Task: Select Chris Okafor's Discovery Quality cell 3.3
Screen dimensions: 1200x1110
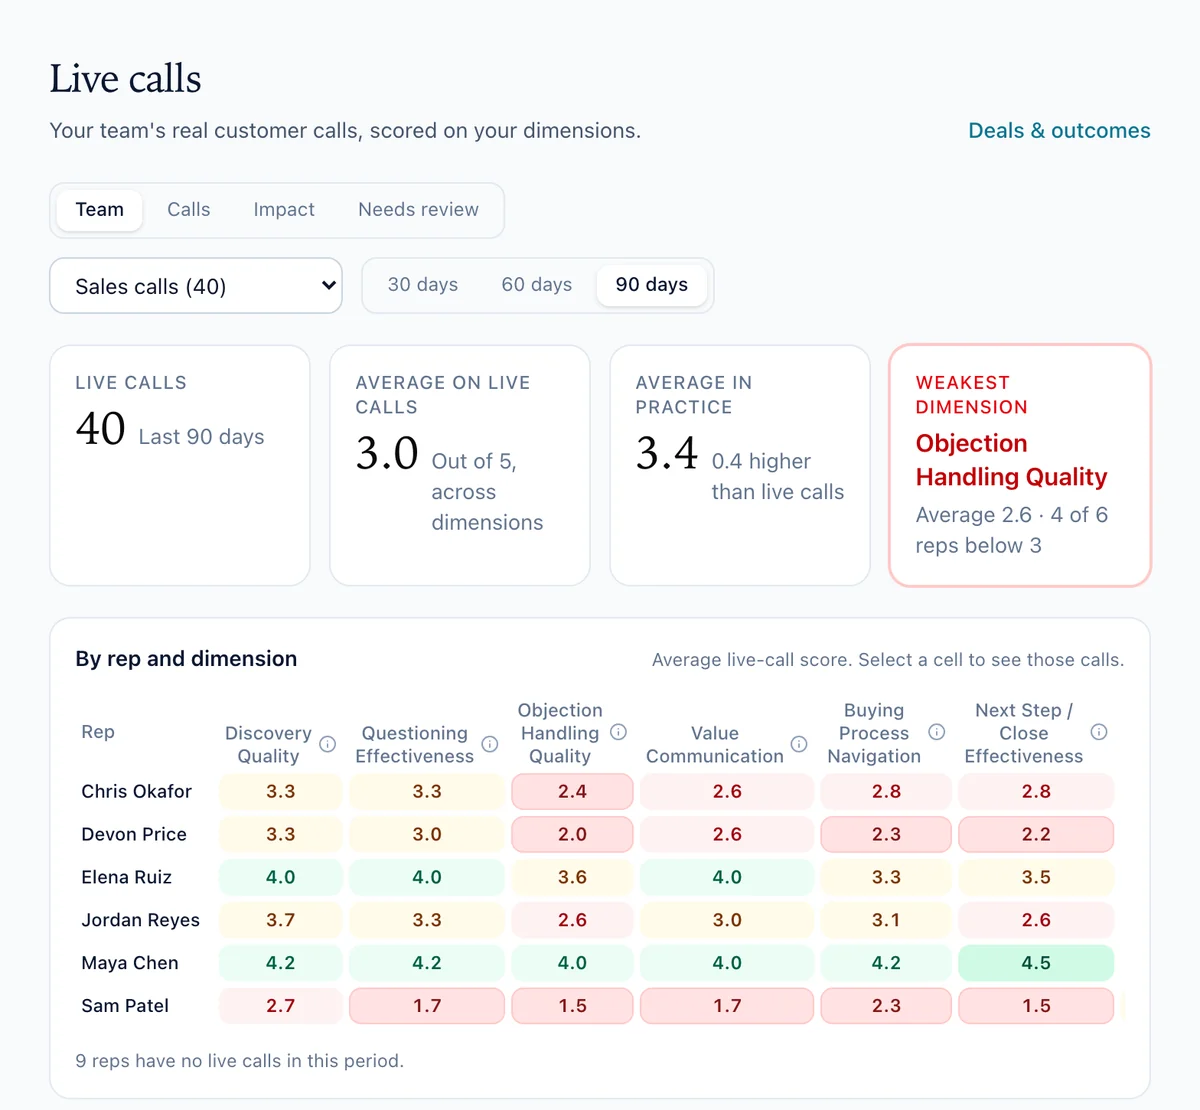Action: pyautogui.click(x=281, y=791)
